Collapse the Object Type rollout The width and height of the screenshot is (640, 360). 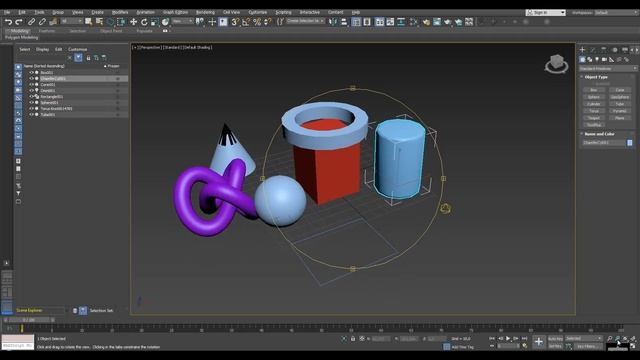coord(596,77)
